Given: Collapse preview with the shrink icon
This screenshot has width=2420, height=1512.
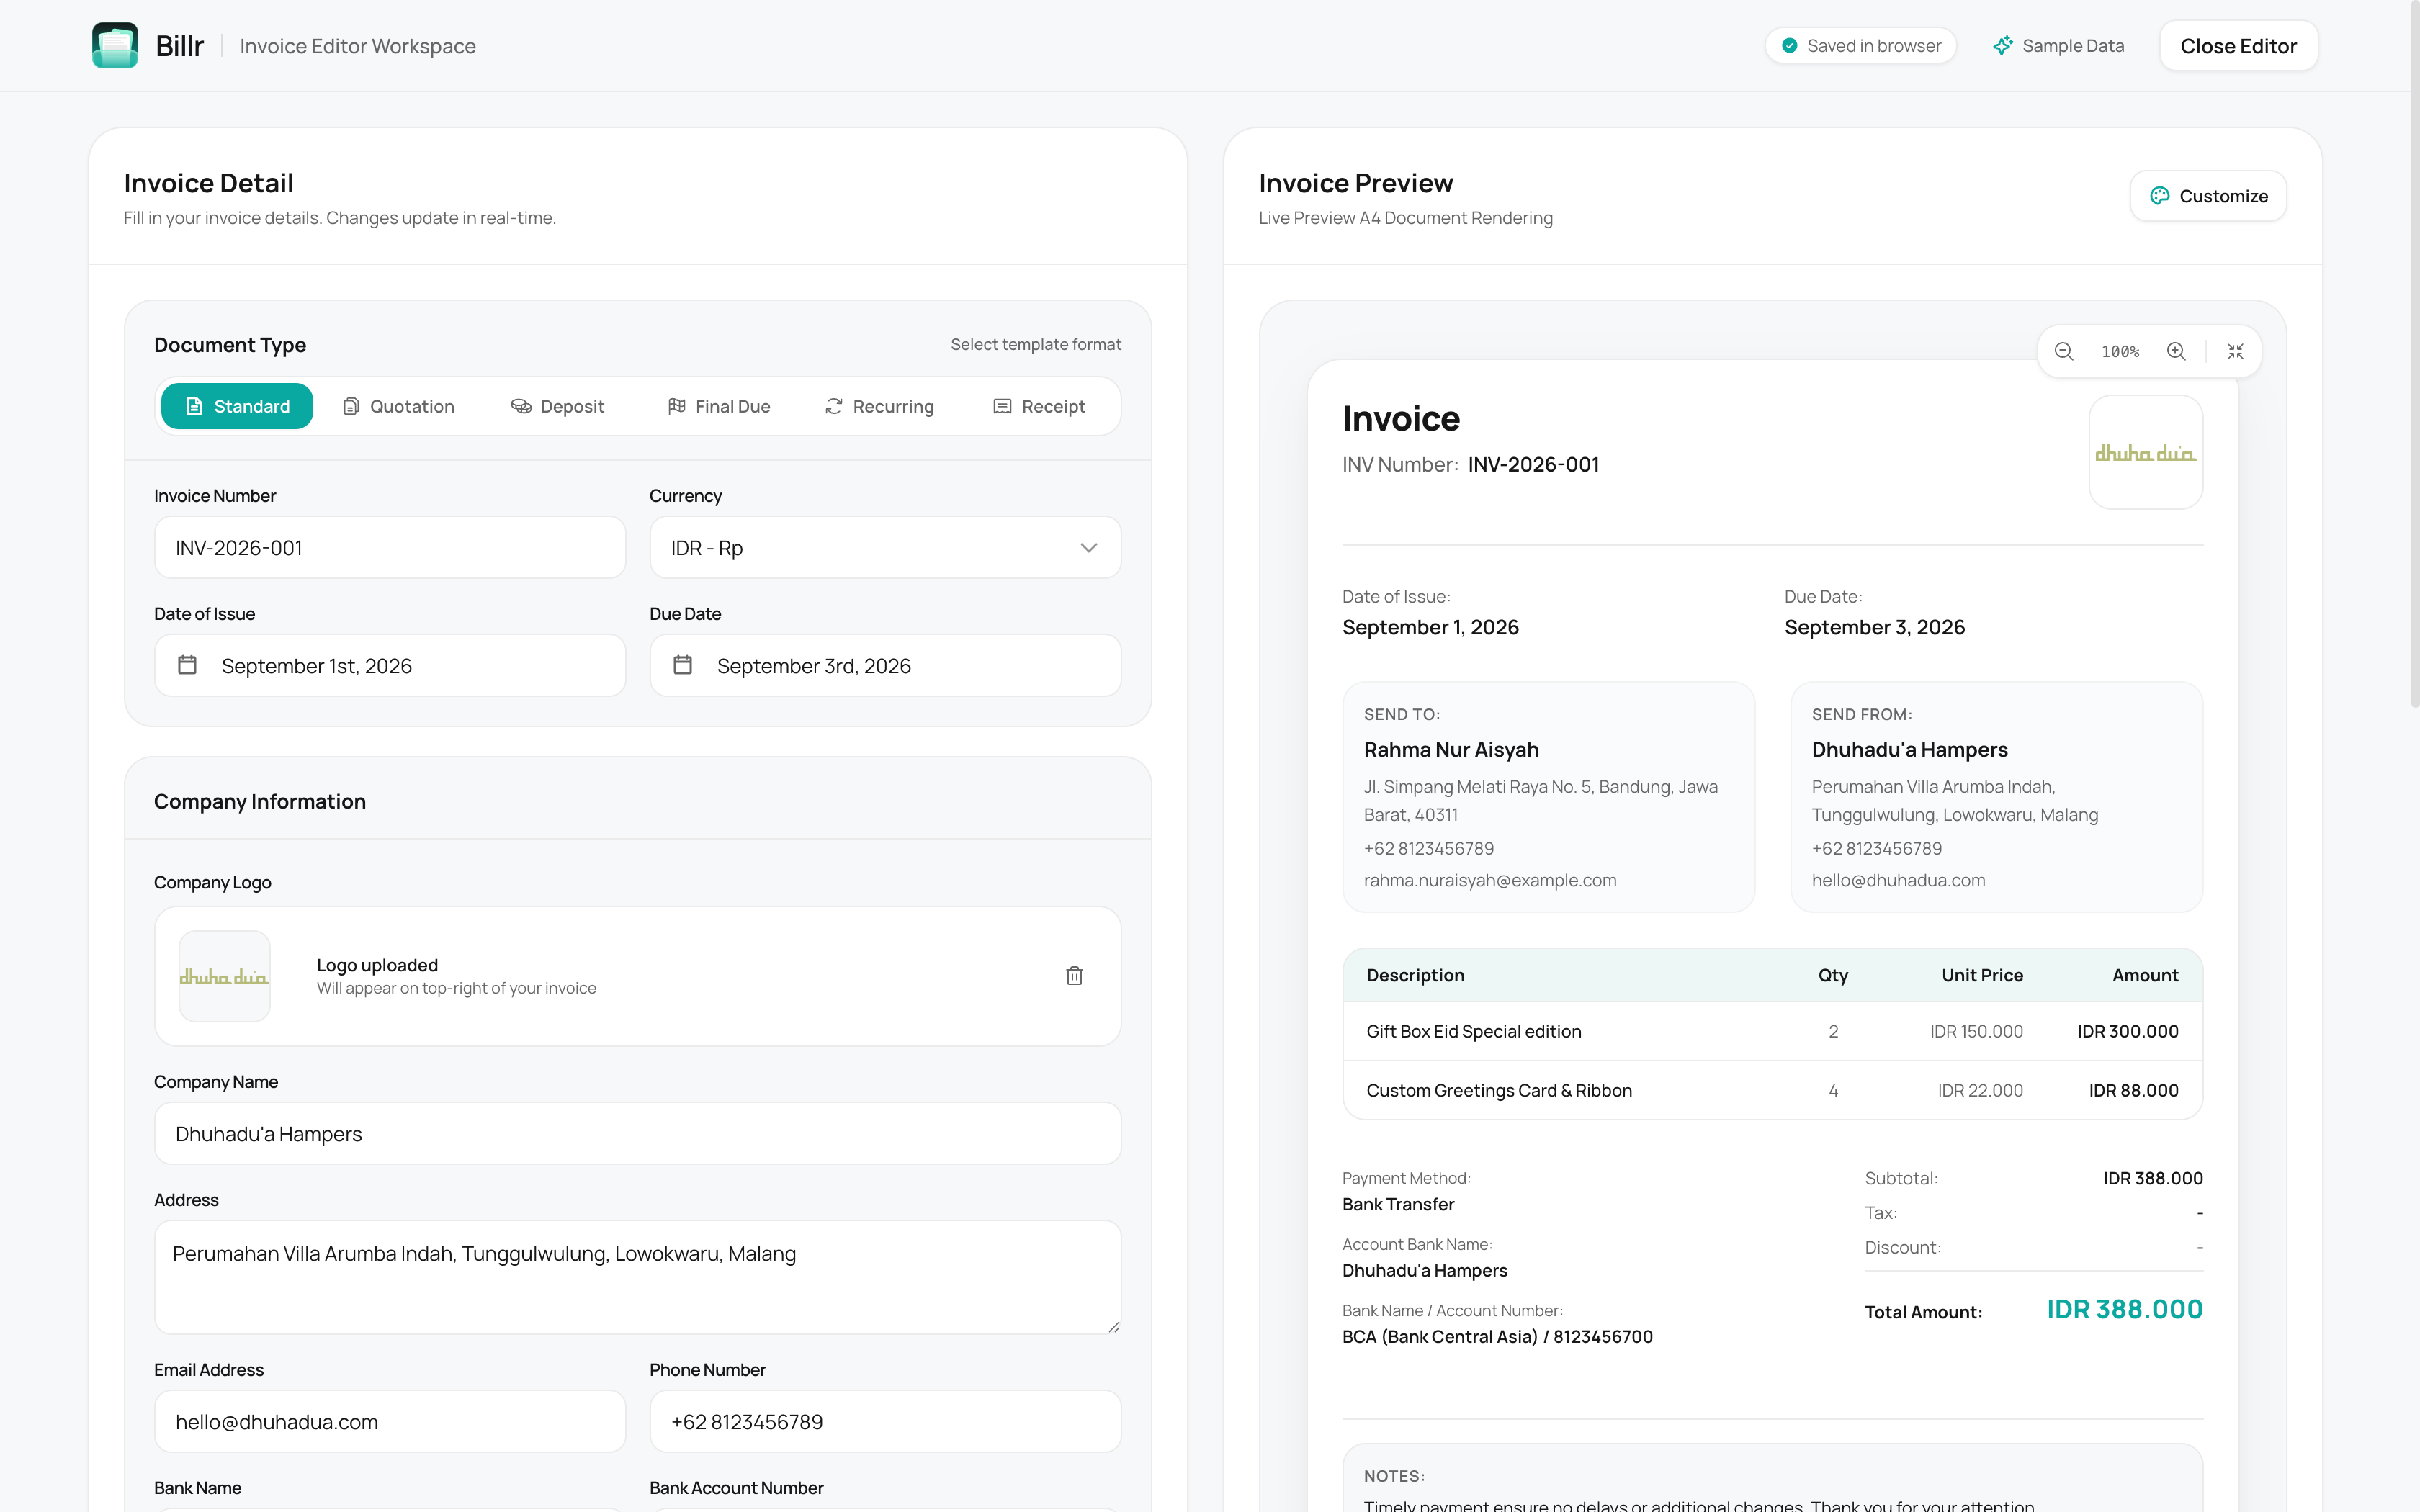Looking at the screenshot, I should pos(2236,351).
